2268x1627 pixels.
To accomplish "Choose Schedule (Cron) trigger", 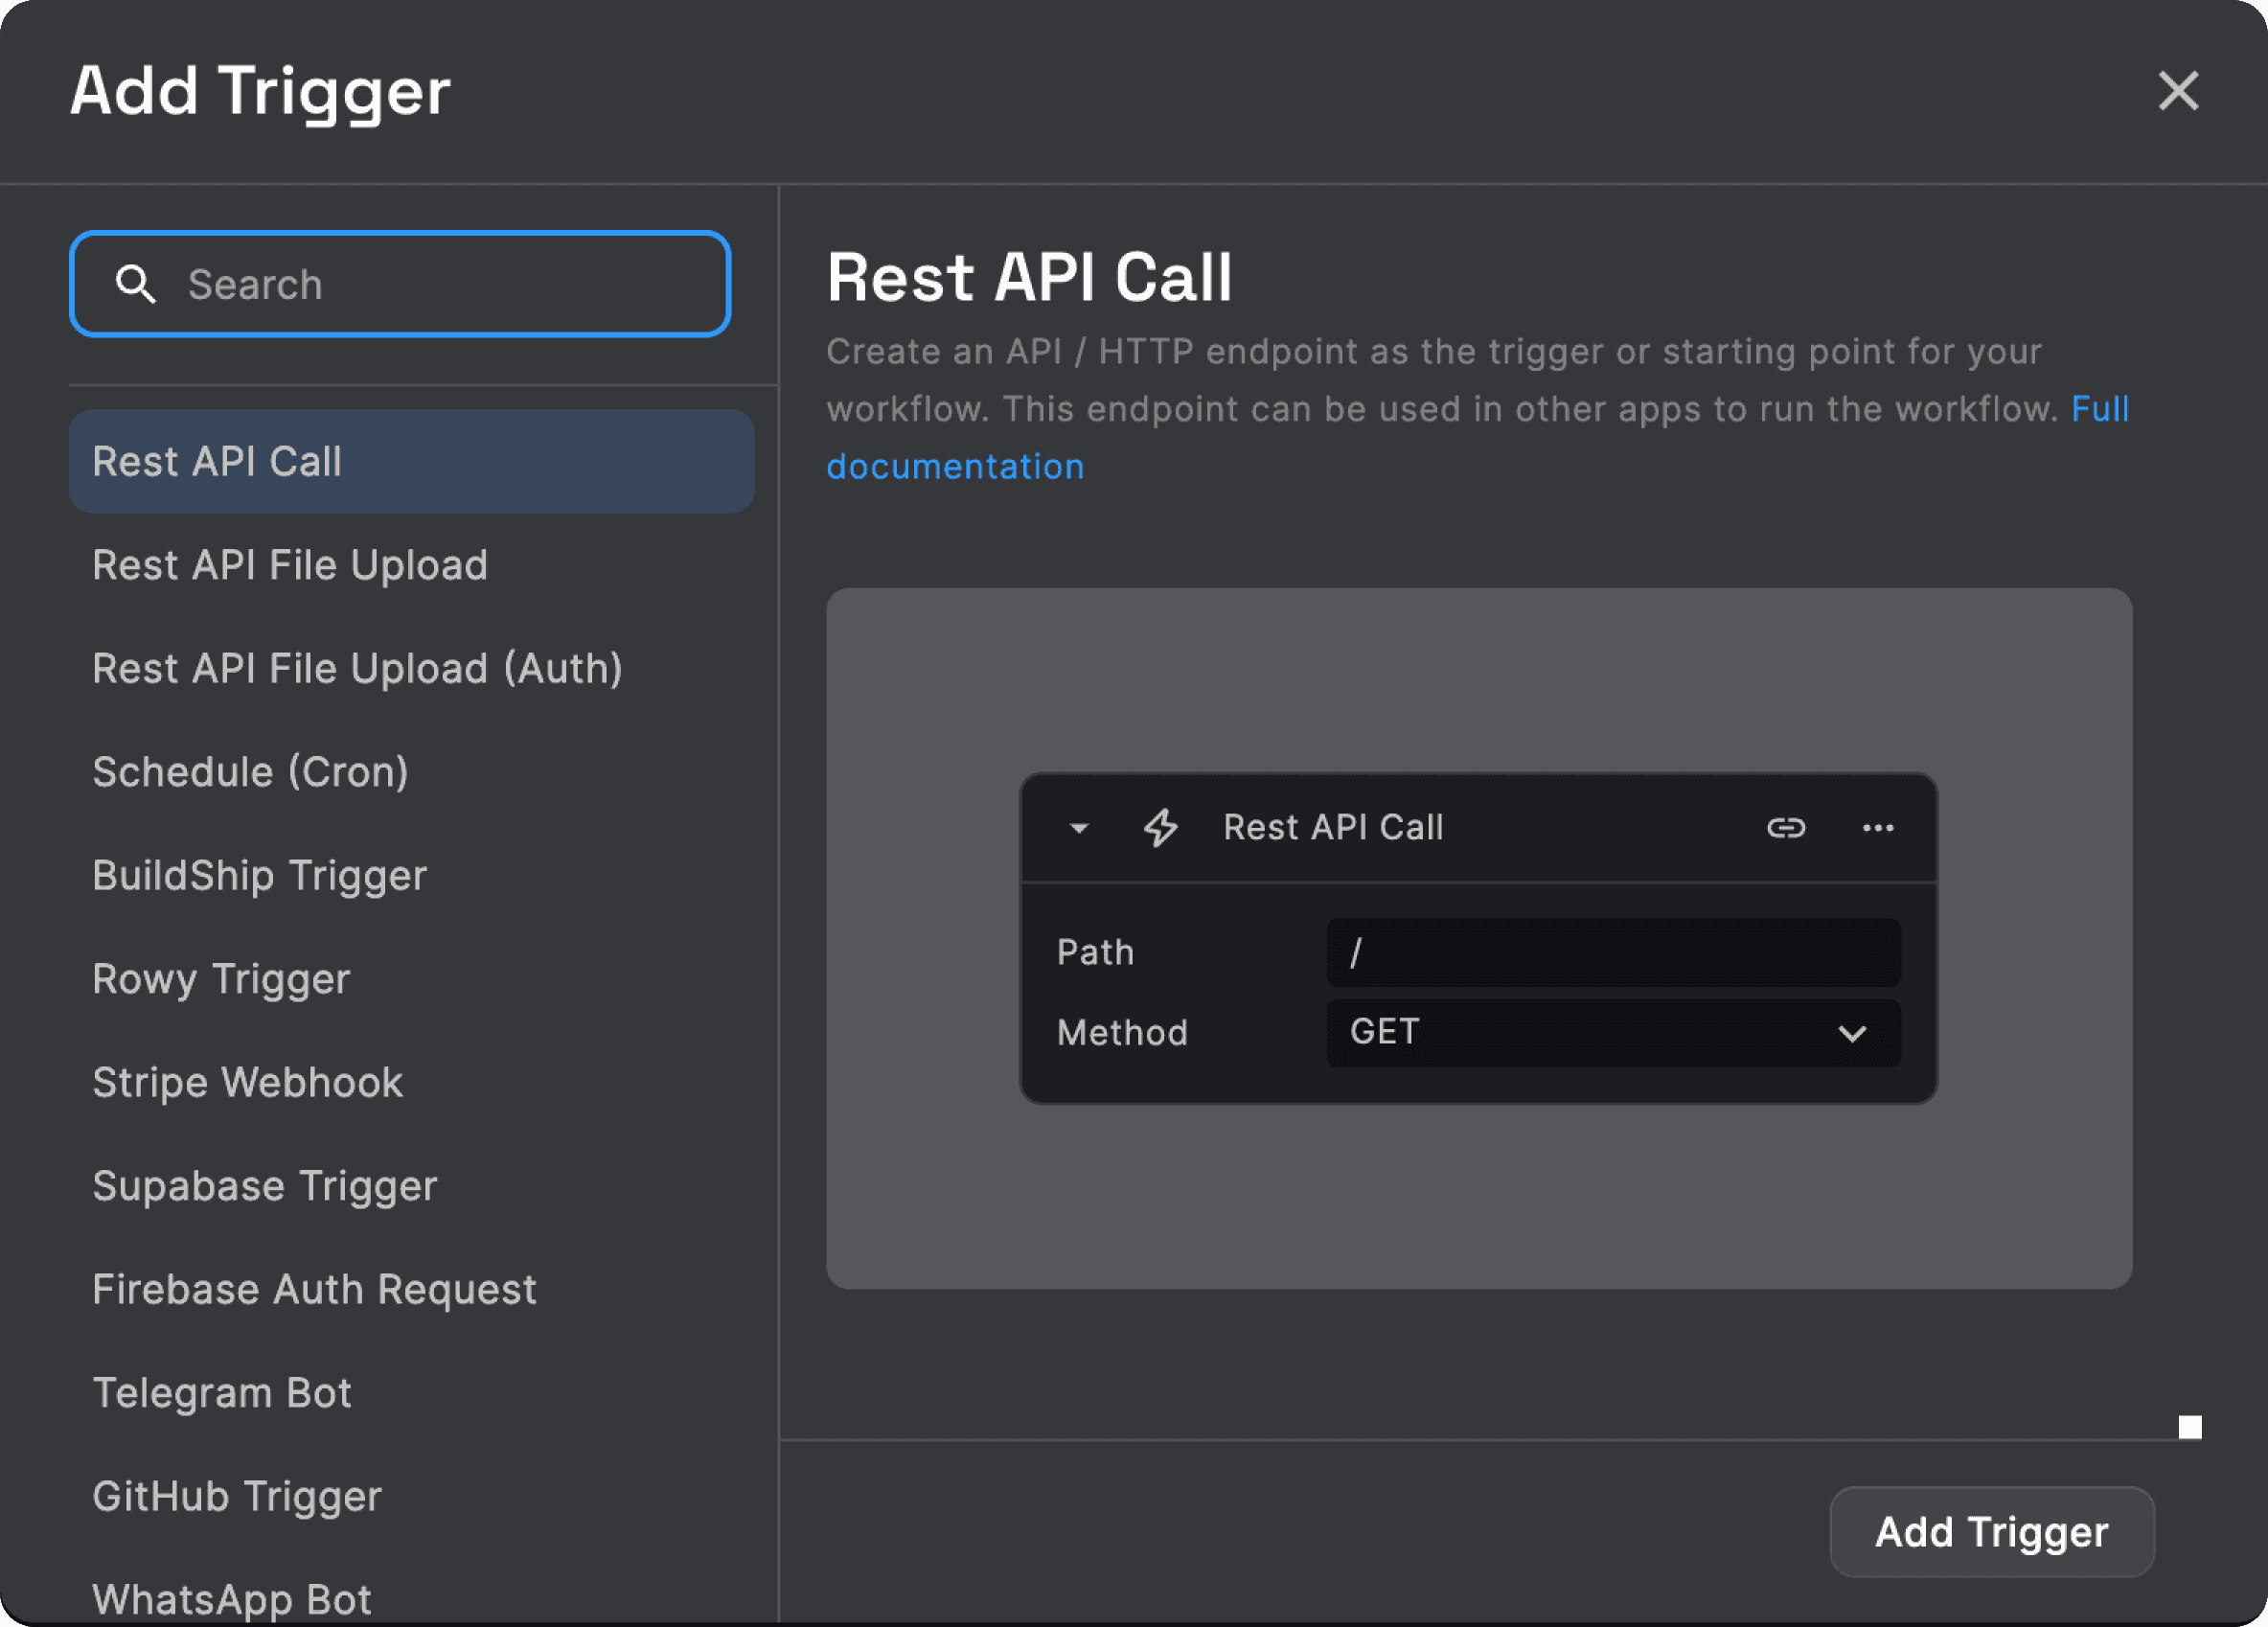I will (x=250, y=771).
